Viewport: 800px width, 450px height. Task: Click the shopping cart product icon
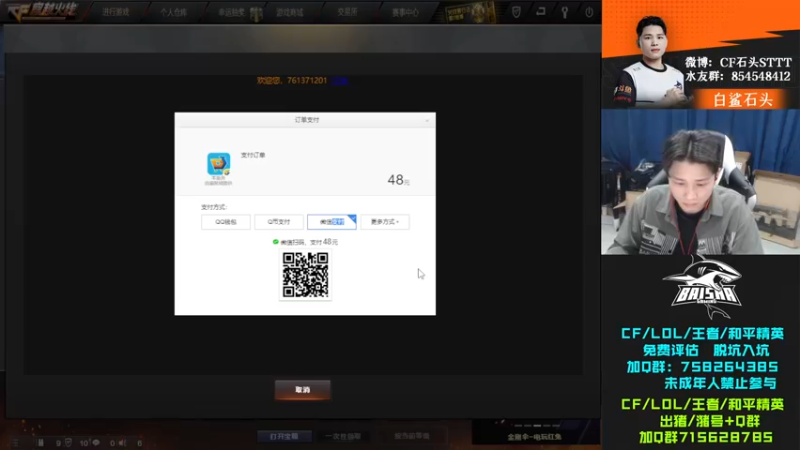tap(218, 164)
